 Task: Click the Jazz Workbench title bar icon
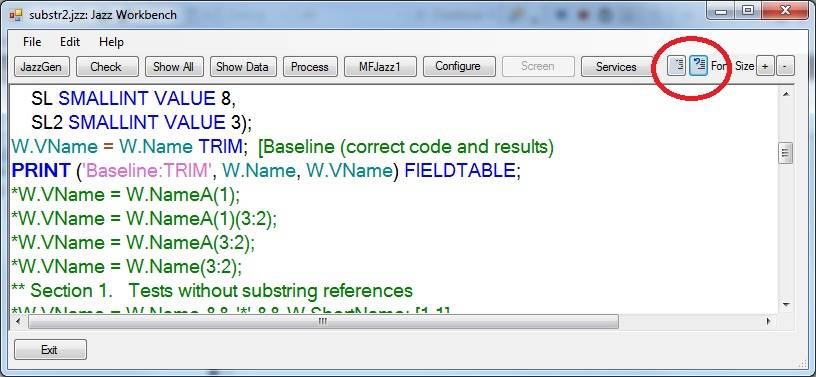coord(16,15)
